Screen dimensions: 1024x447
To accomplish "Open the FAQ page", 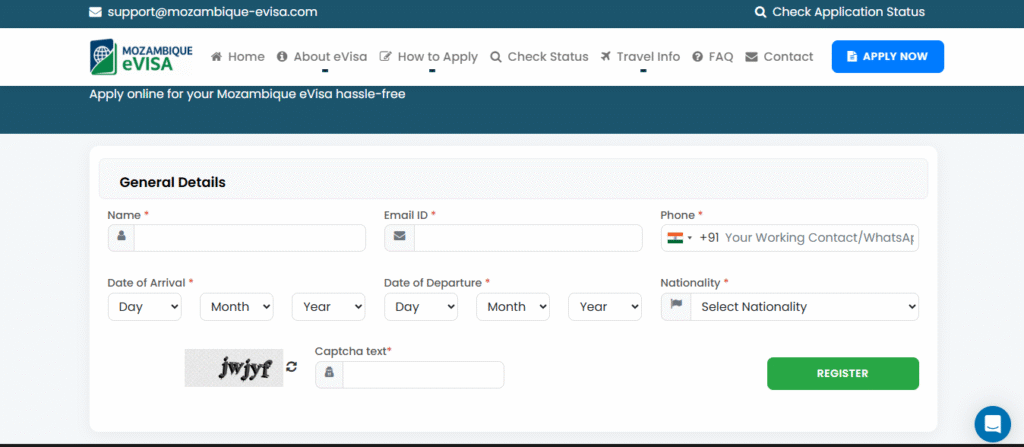I will [x=713, y=57].
